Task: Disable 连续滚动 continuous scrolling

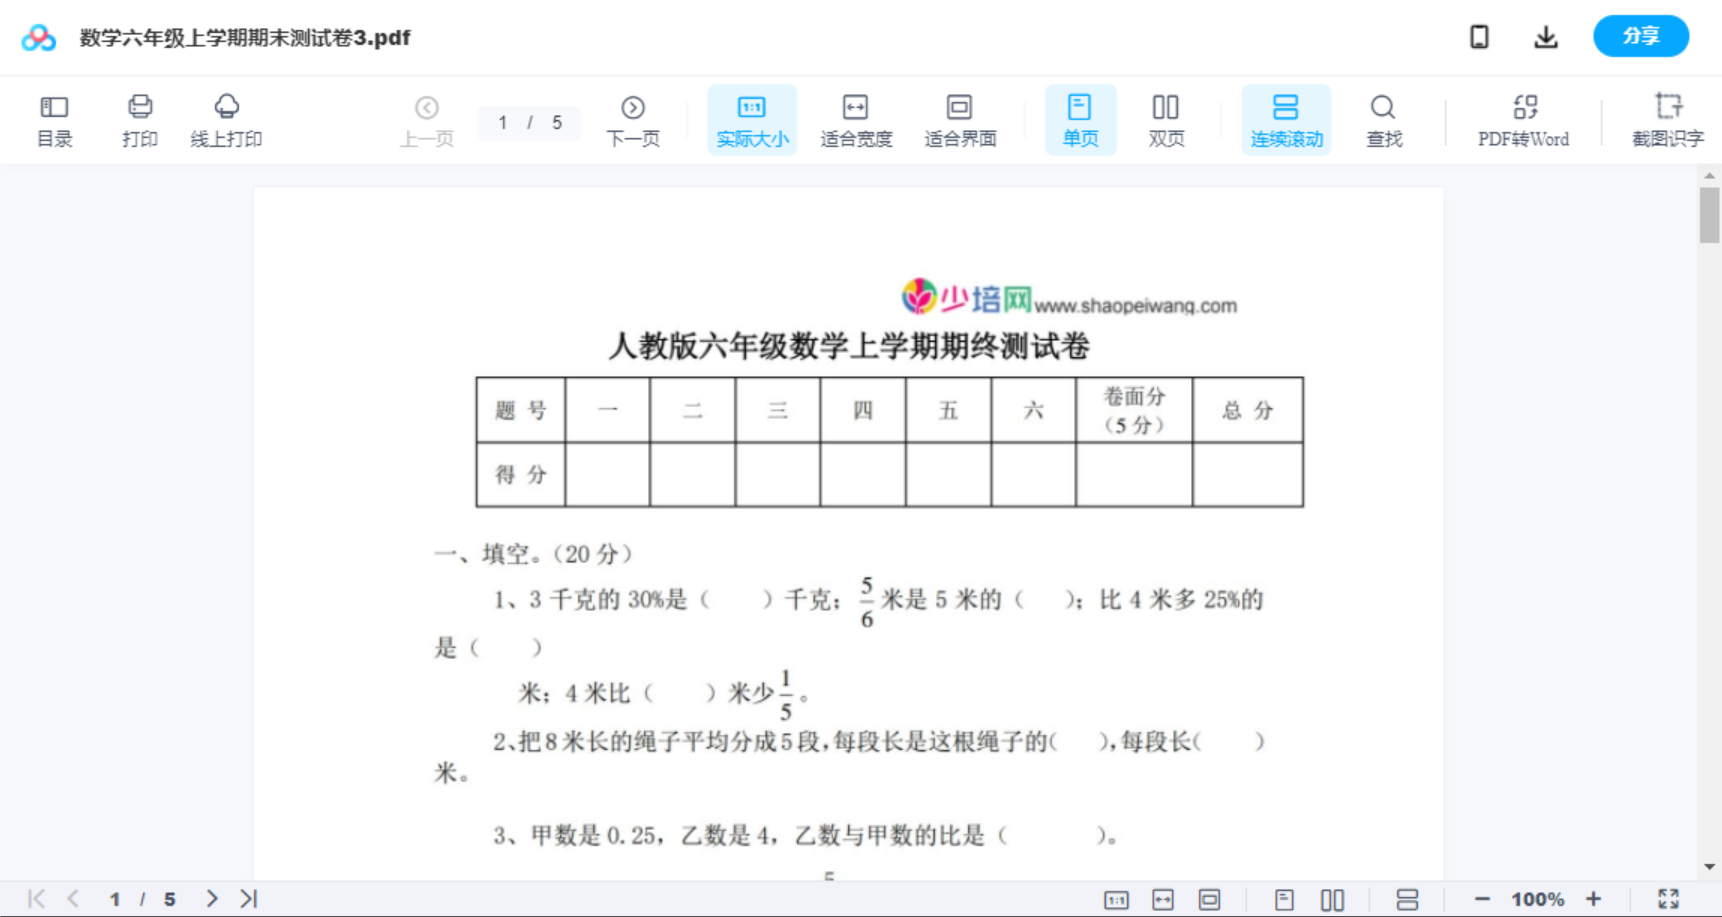Action: click(1286, 119)
